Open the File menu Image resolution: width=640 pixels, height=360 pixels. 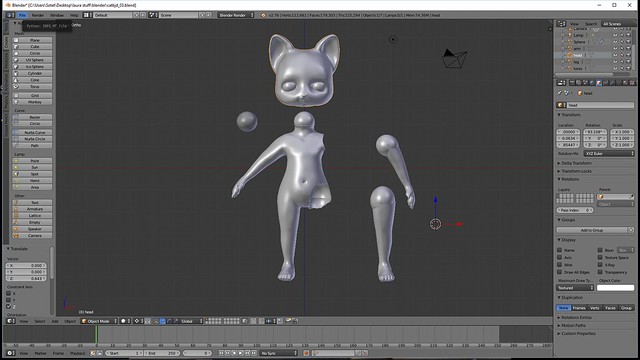point(22,15)
